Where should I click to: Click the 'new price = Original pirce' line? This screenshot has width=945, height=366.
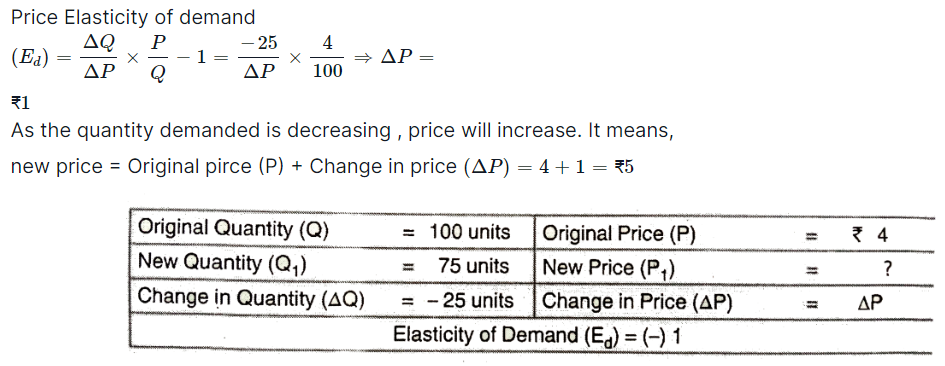[x=322, y=166]
